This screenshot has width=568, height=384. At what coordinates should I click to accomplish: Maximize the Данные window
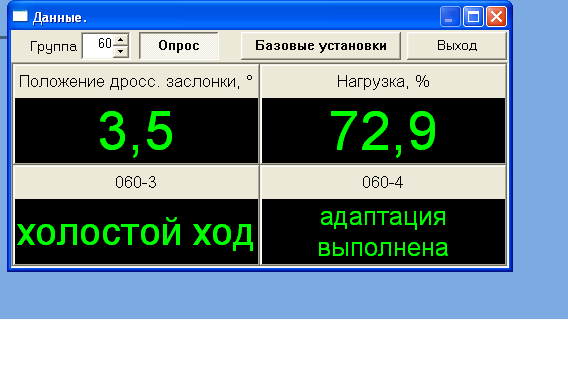pyautogui.click(x=473, y=17)
